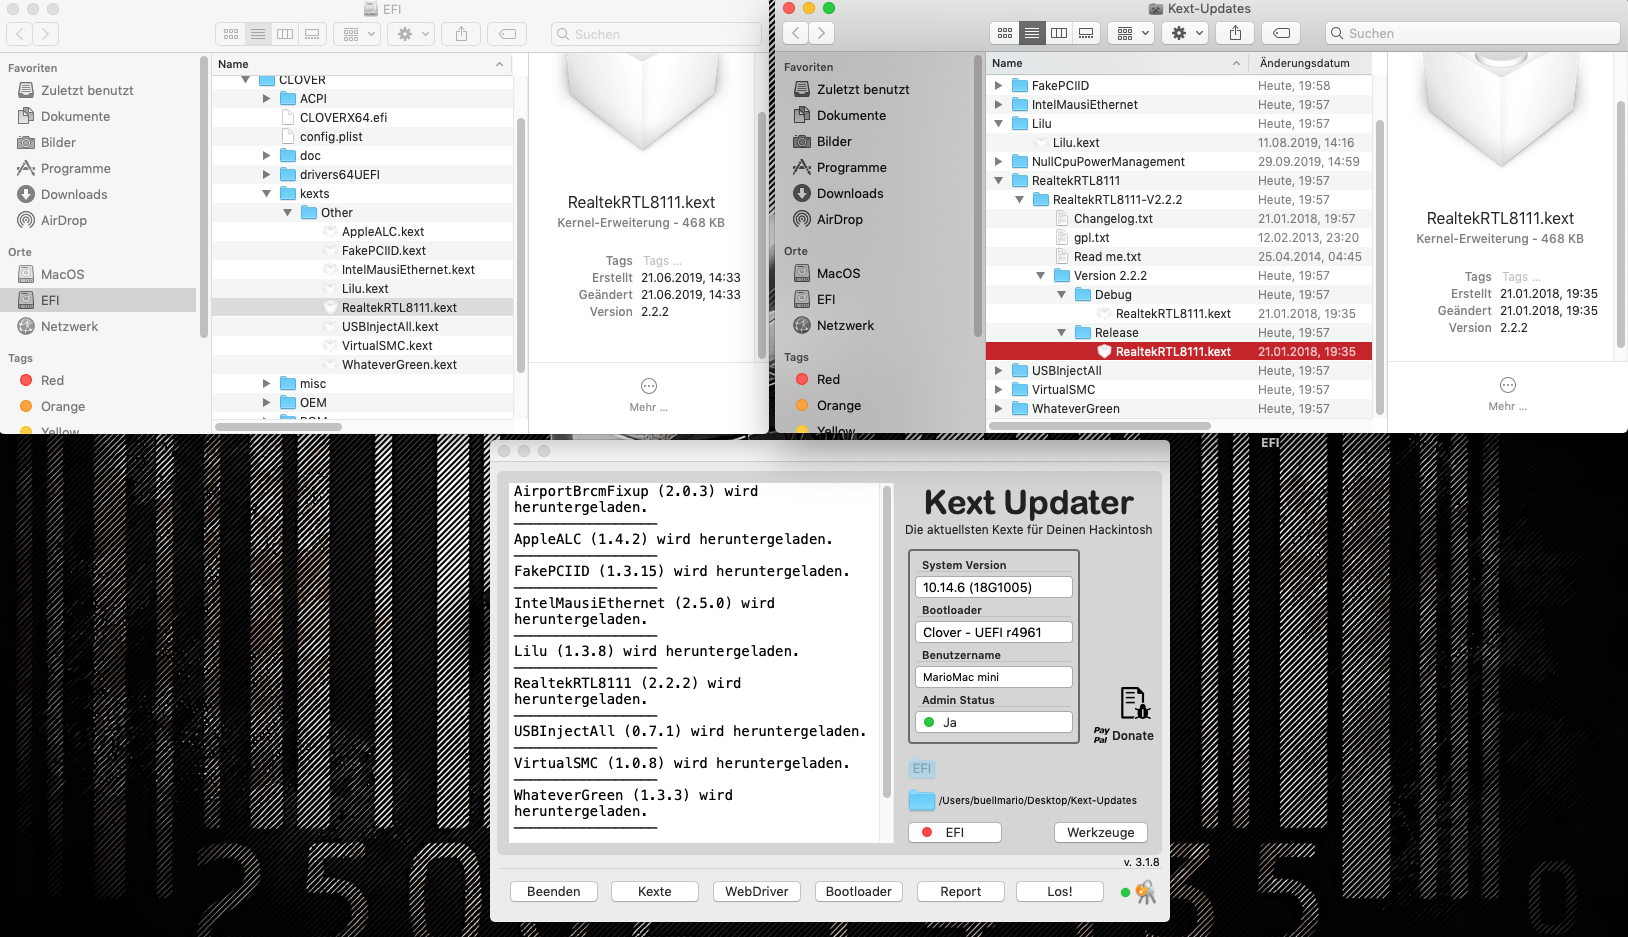Go forward in Kext-Updates Finder window

[821, 33]
